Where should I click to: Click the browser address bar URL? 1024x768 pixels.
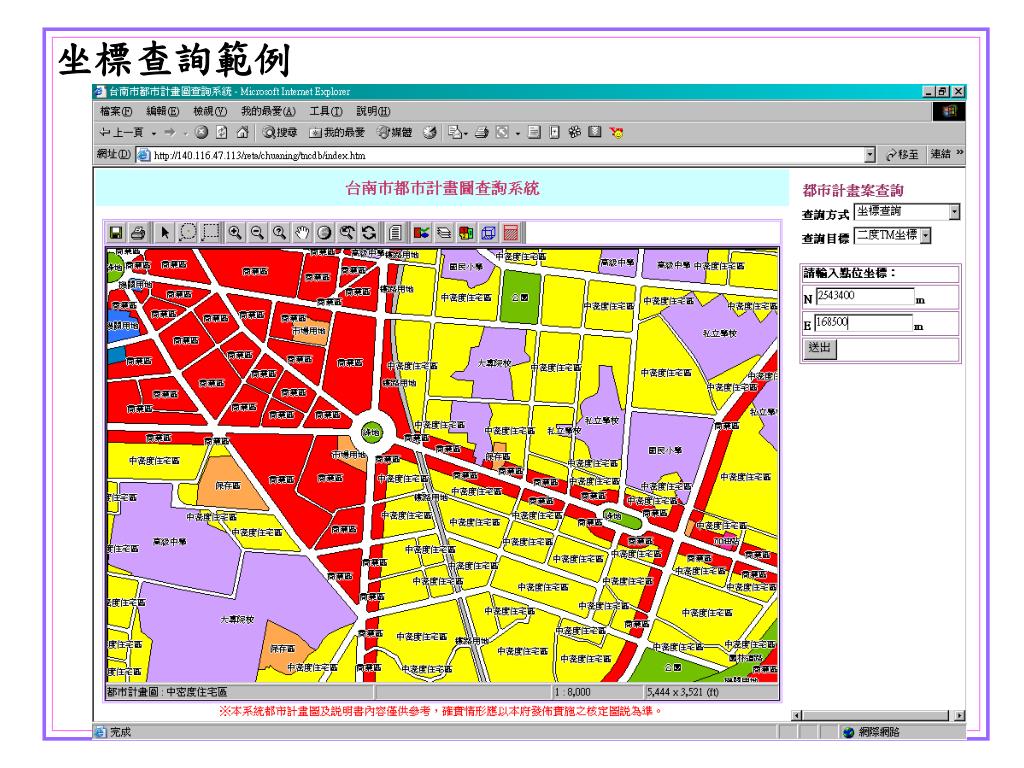(x=500, y=155)
